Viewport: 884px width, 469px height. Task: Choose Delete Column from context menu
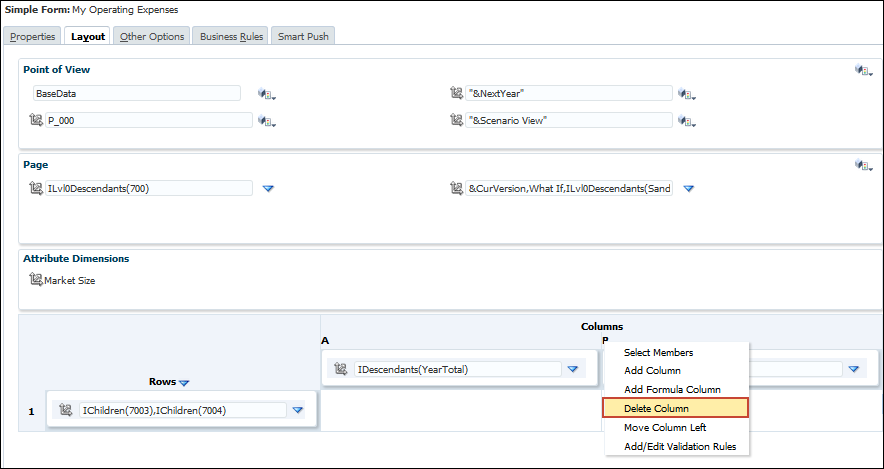pyautogui.click(x=675, y=408)
